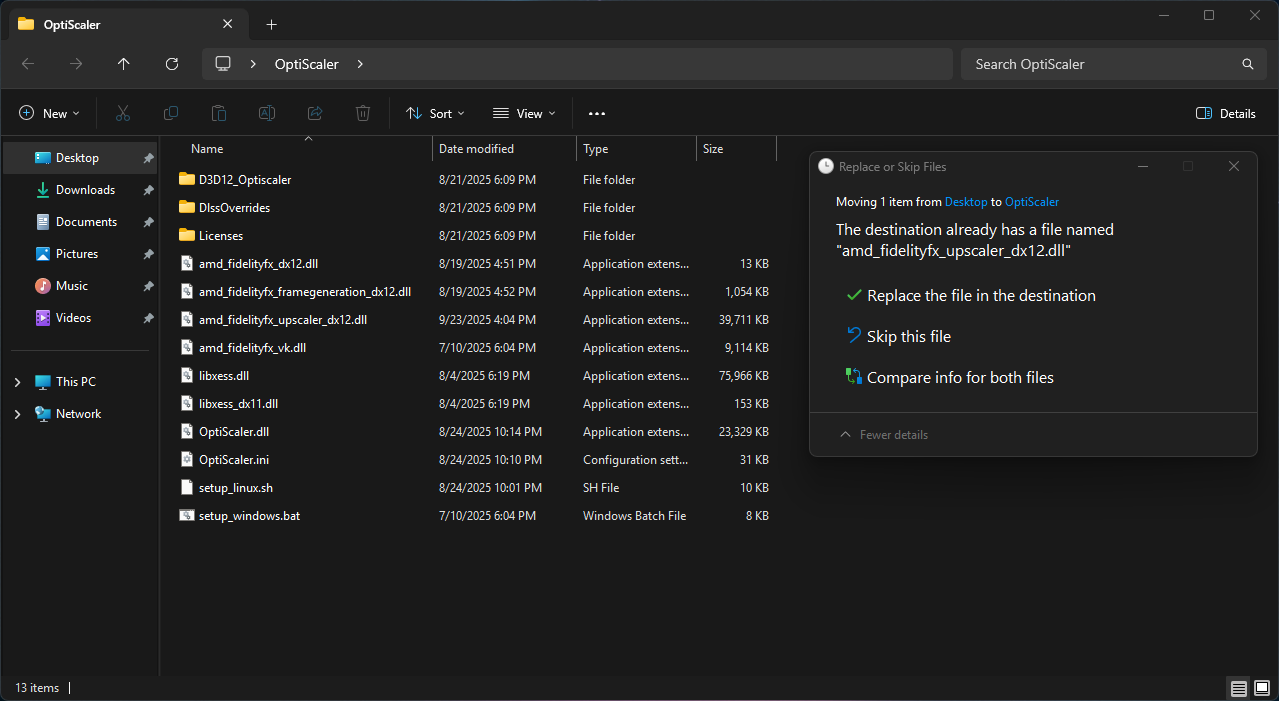Add a new tab with plus icon
This screenshot has width=1279, height=701.
click(x=271, y=25)
